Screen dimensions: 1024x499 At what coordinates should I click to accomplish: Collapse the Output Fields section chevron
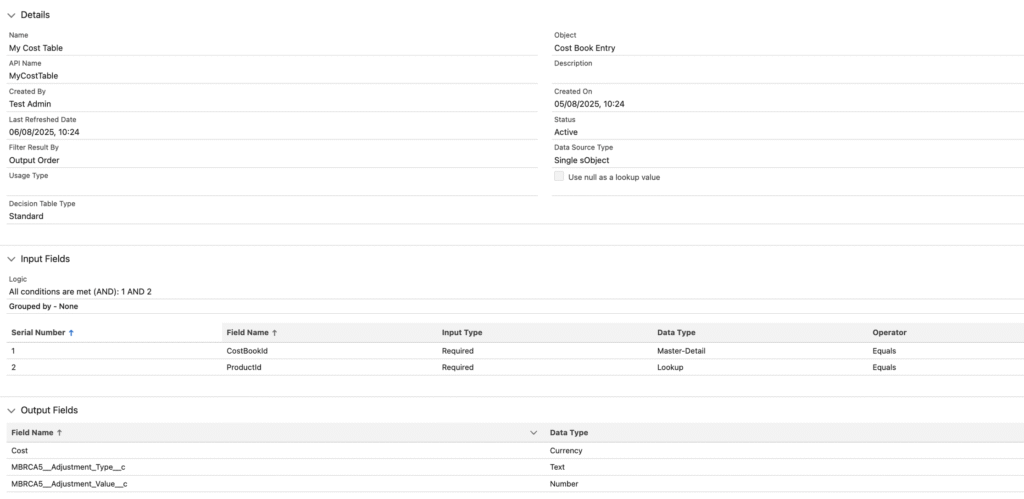[11, 410]
